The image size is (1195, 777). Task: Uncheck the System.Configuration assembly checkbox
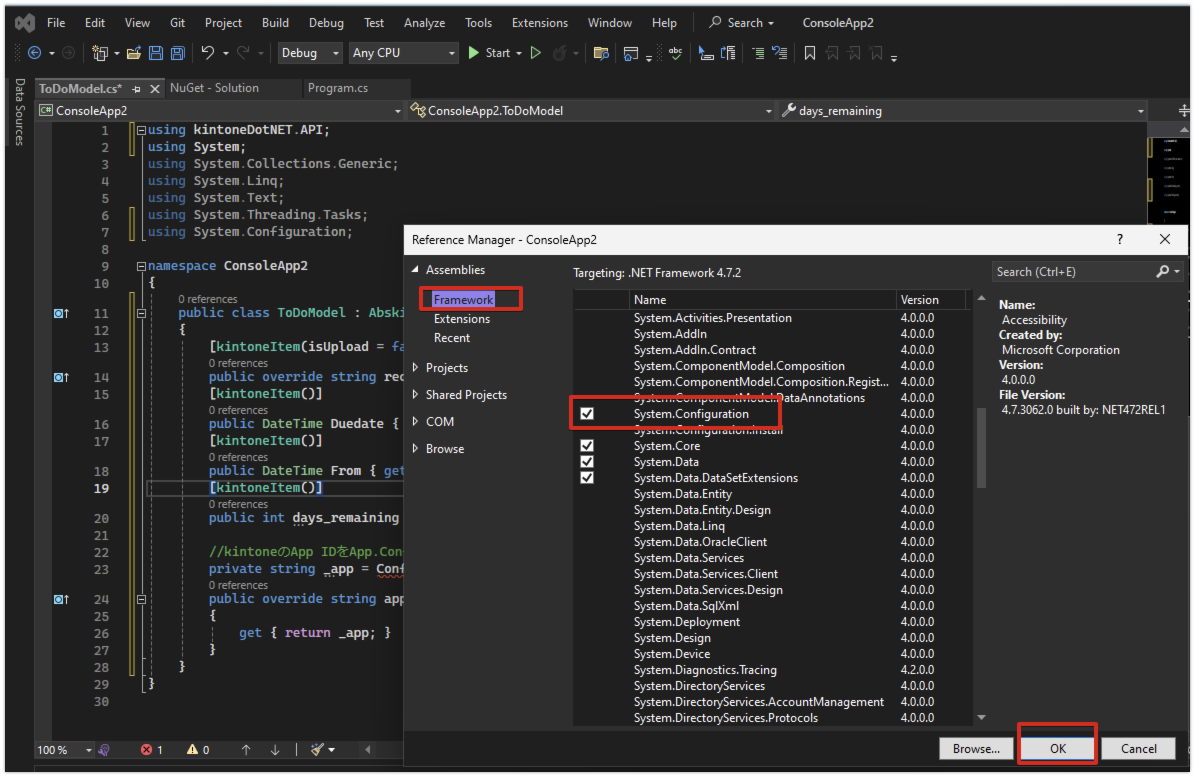click(587, 414)
